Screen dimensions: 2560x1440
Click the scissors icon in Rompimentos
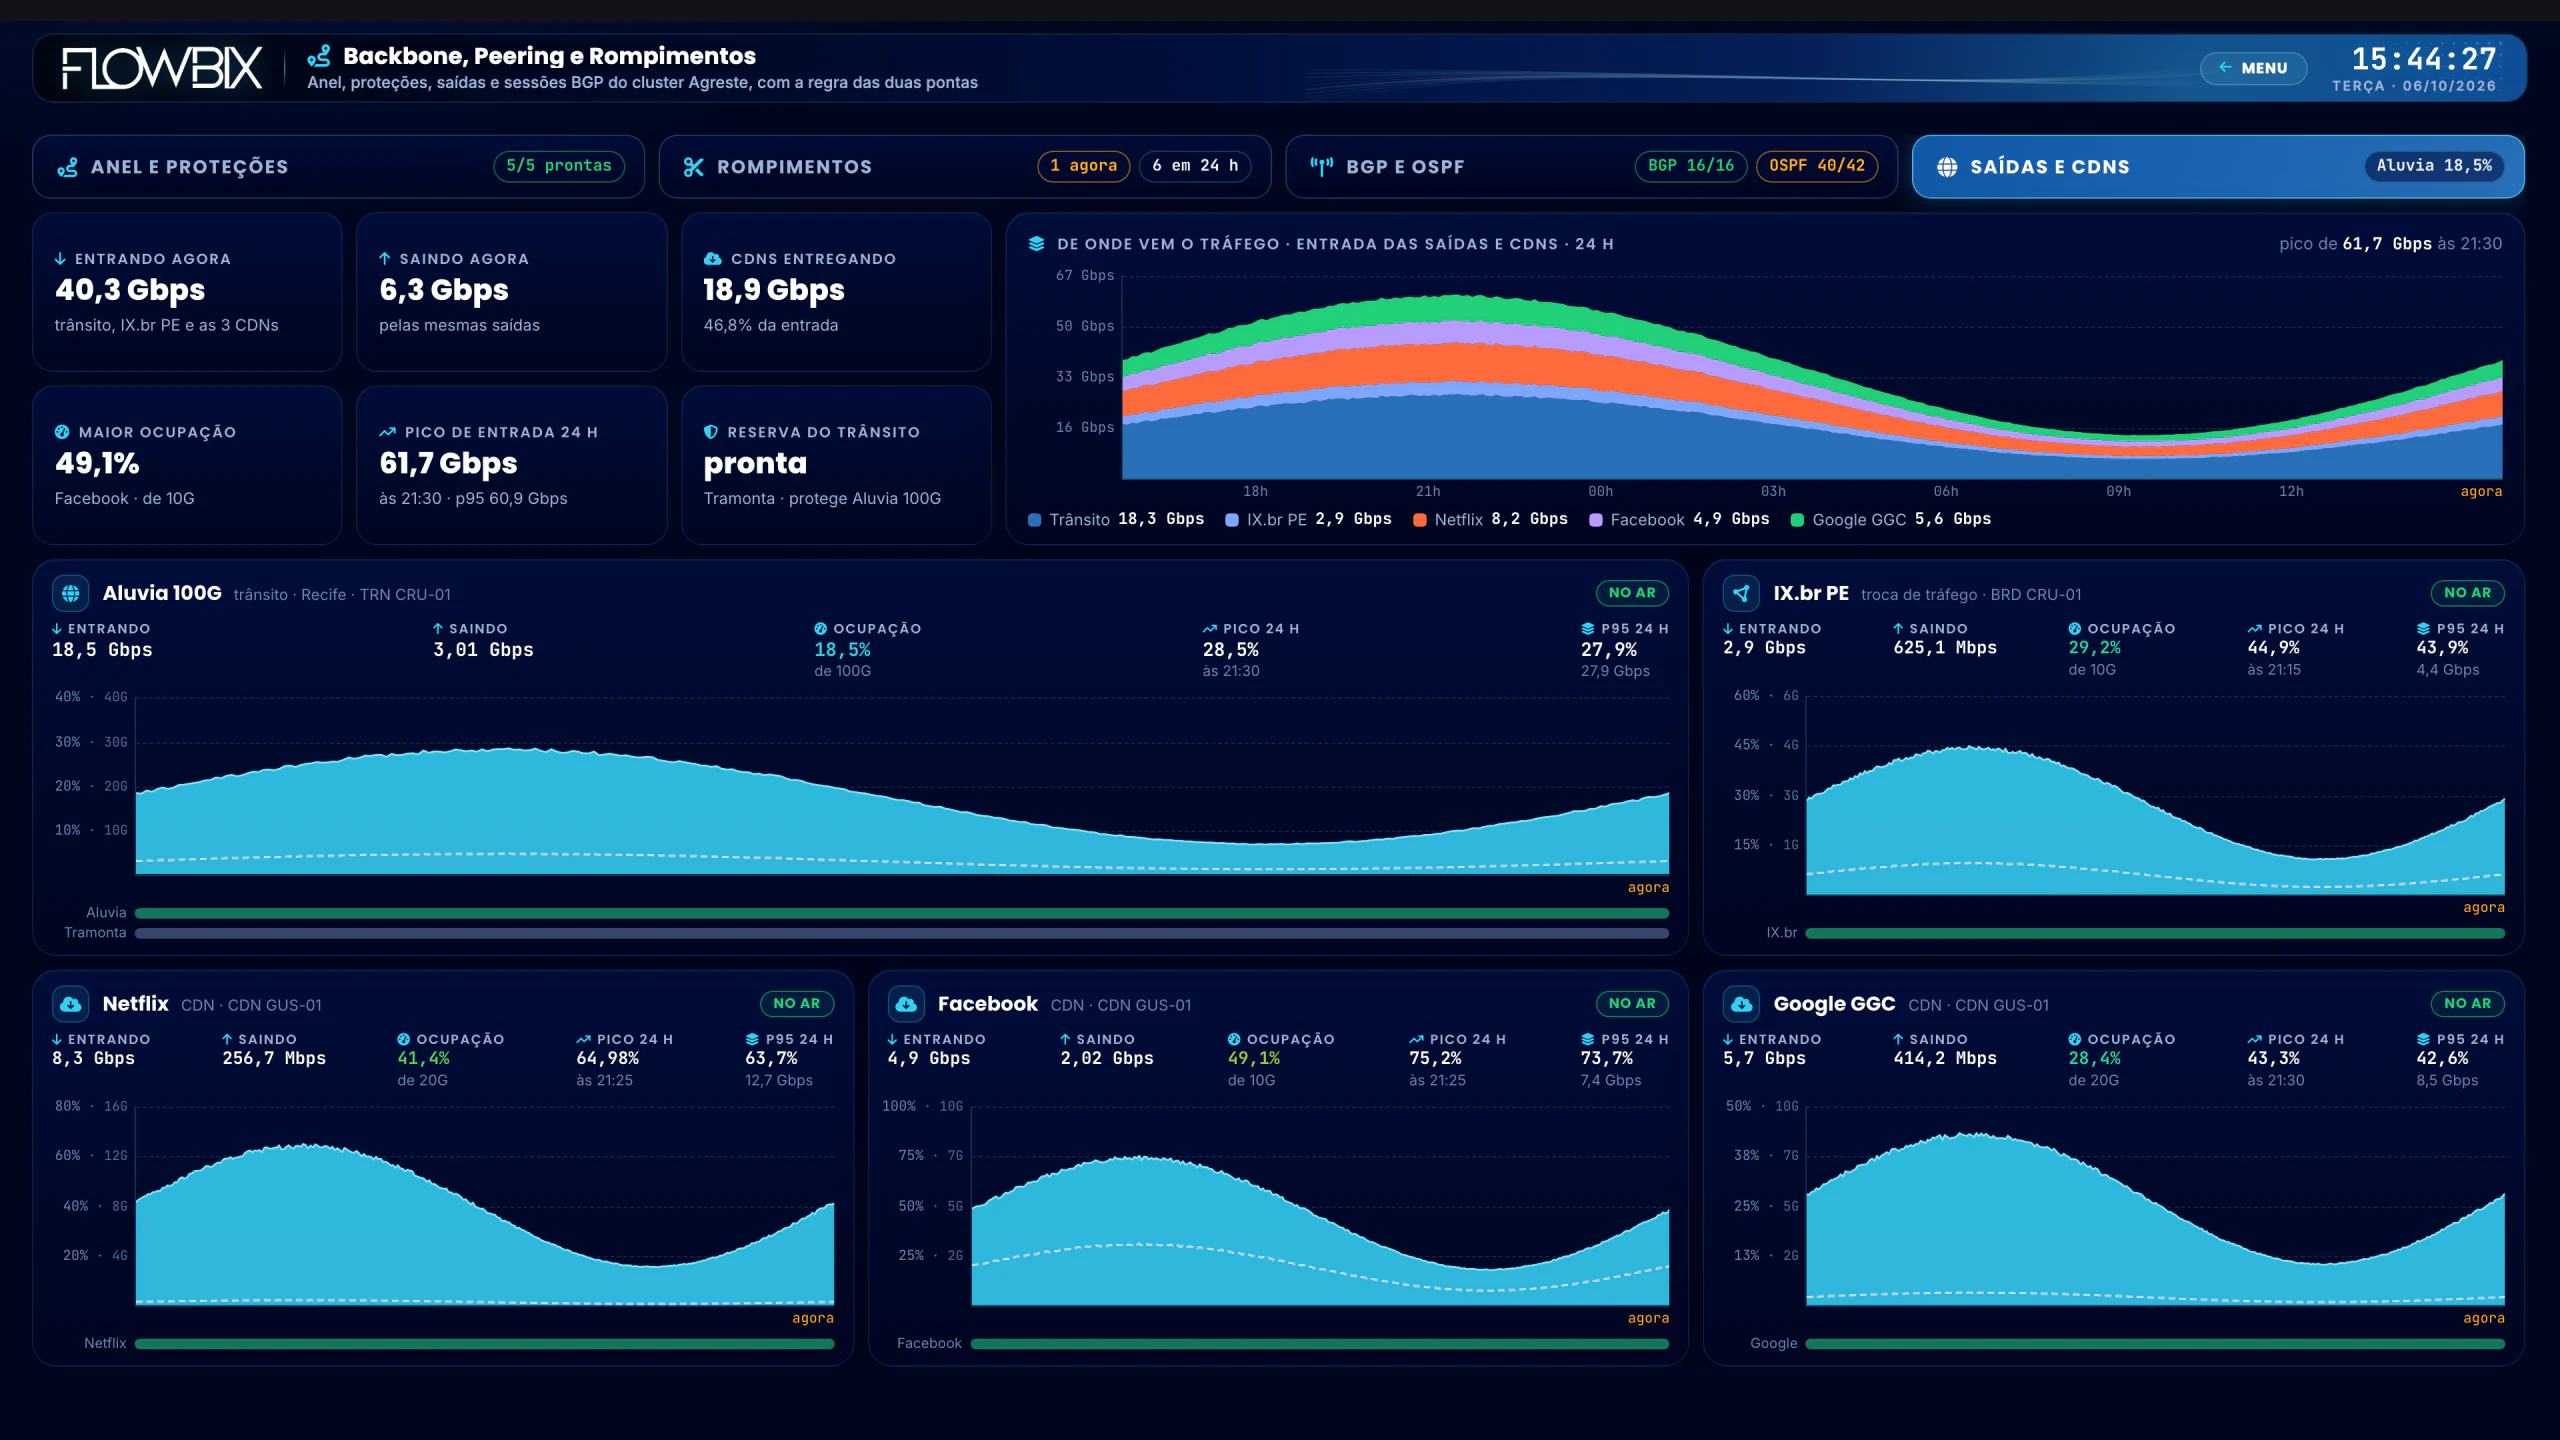click(x=693, y=167)
